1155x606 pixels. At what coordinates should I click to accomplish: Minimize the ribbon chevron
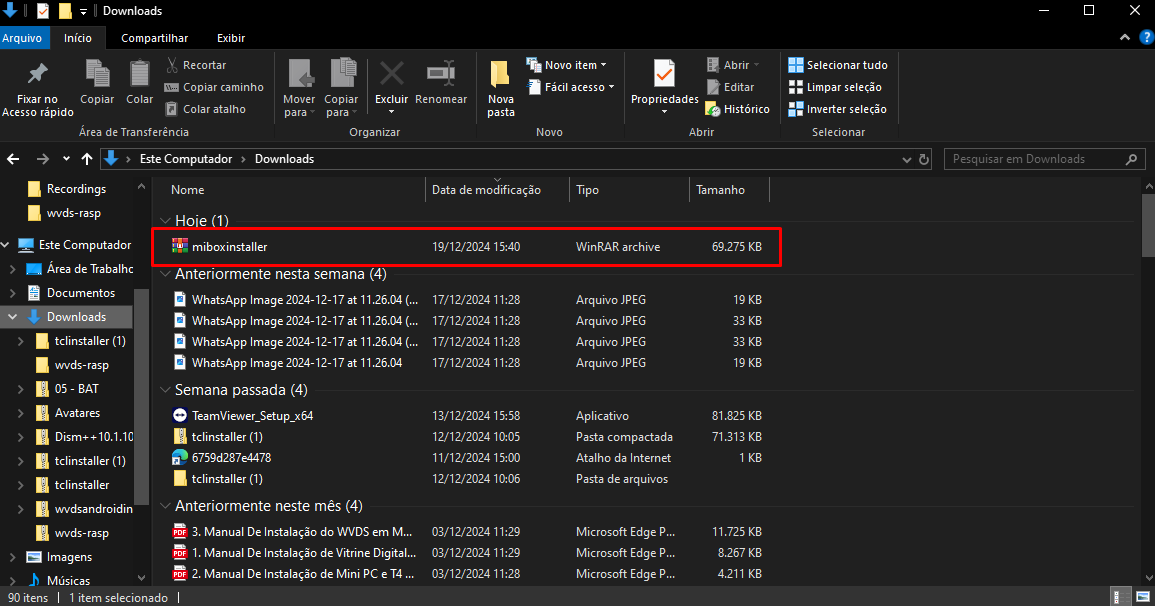click(1125, 38)
